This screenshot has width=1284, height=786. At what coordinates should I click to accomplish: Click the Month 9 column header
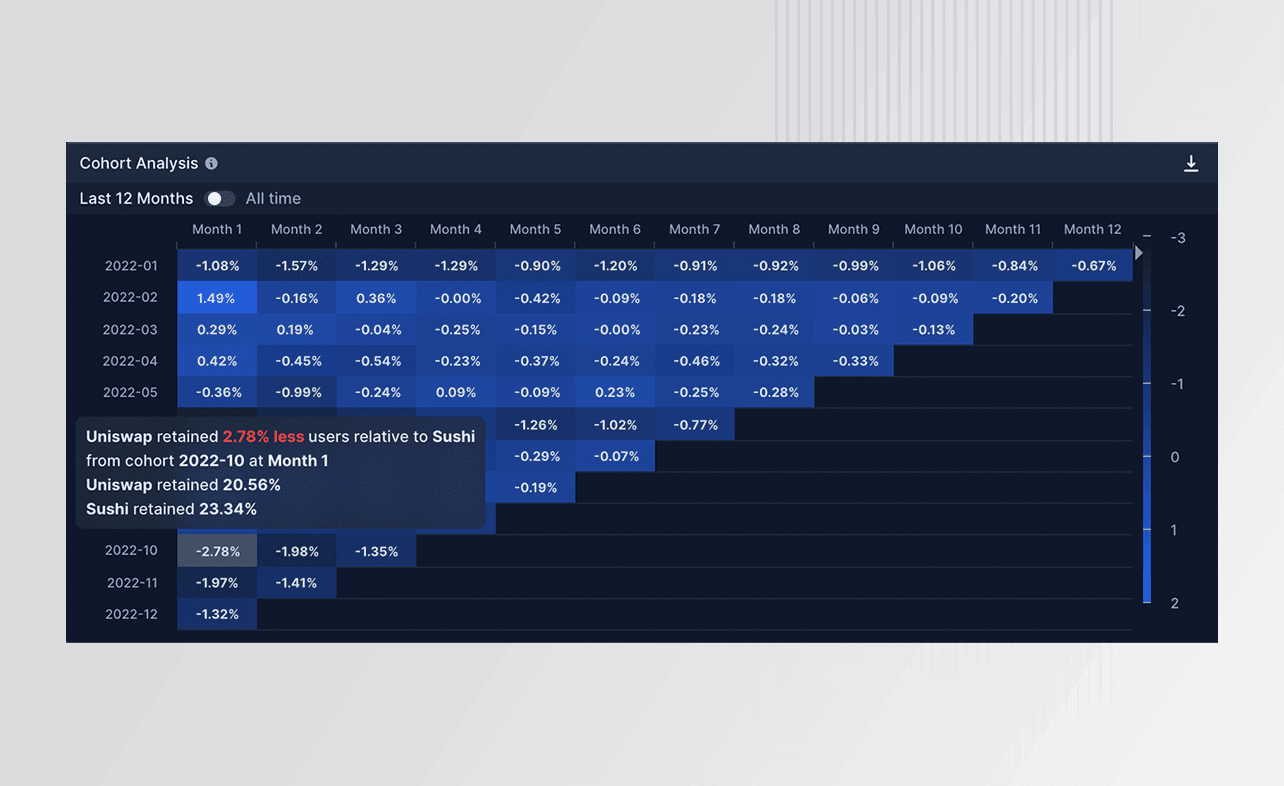point(854,229)
